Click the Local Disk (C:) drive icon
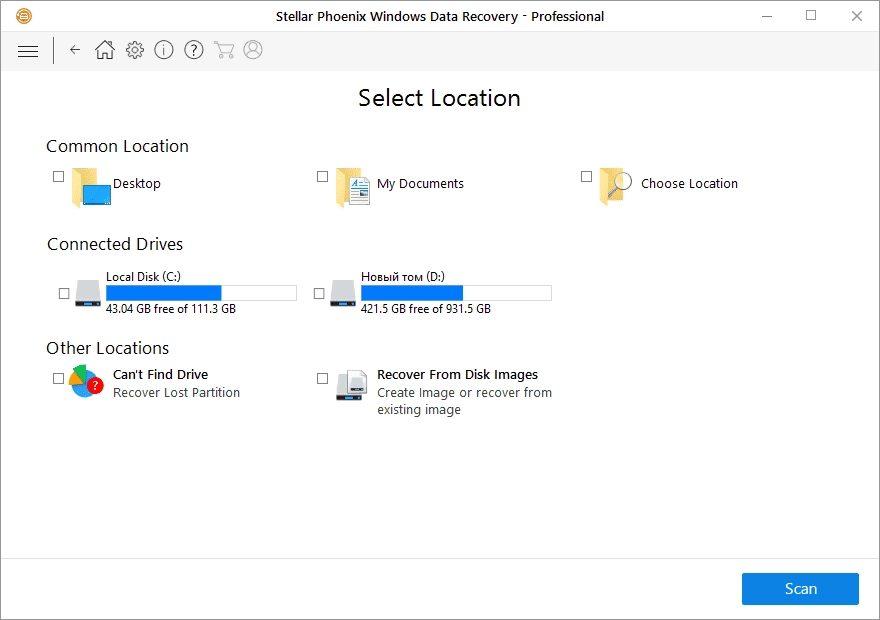This screenshot has width=880, height=620. 88,293
